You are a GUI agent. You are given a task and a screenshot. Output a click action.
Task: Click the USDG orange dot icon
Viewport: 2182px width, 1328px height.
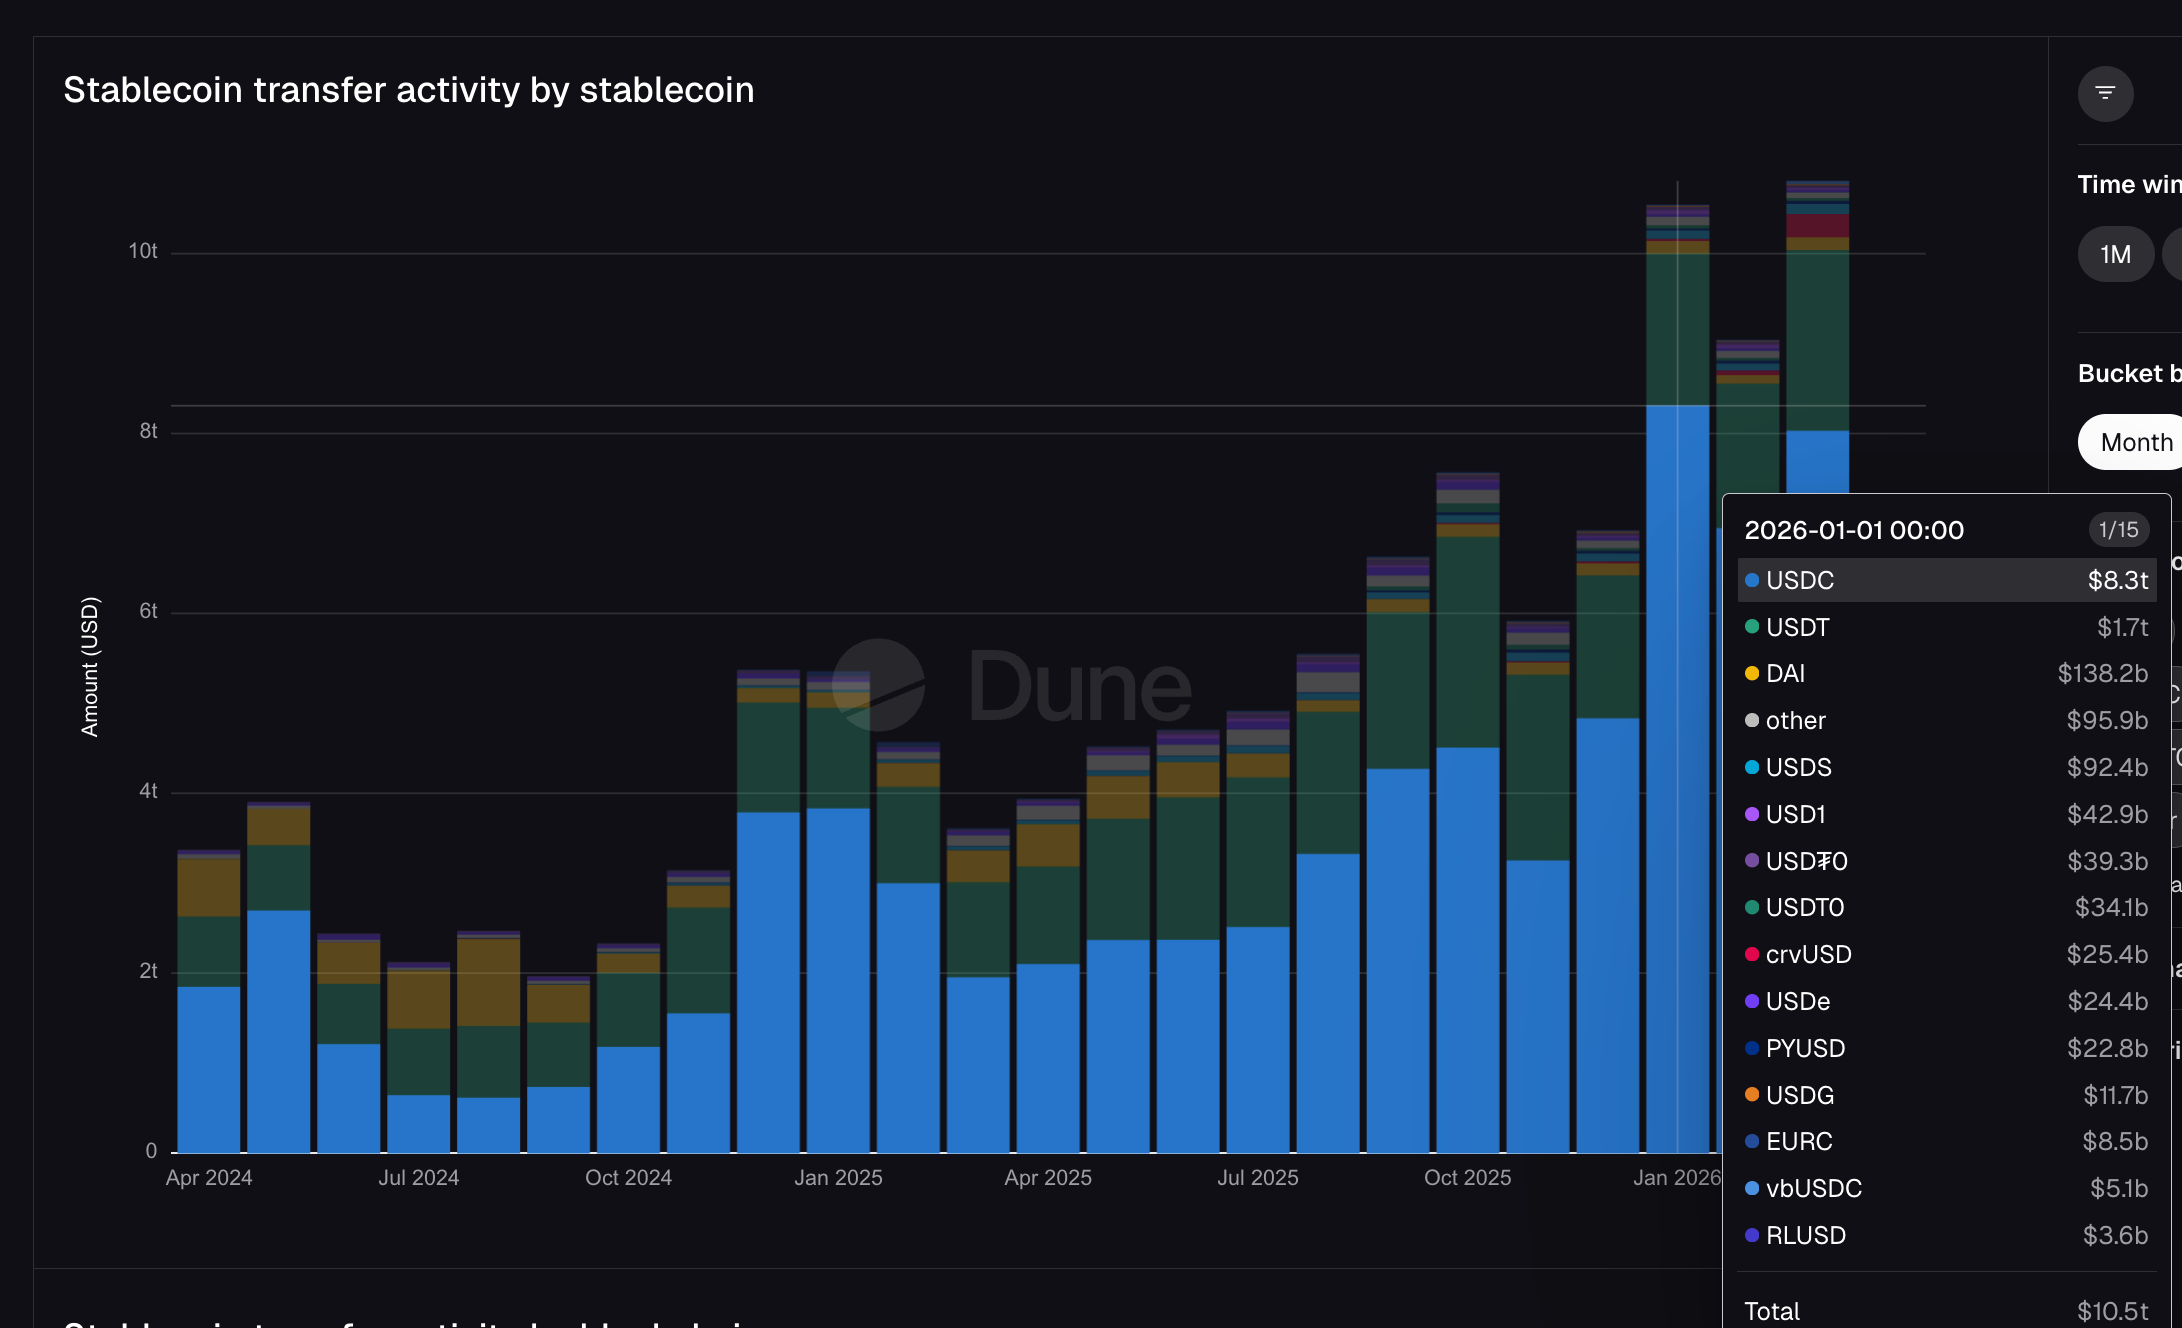point(1752,1095)
